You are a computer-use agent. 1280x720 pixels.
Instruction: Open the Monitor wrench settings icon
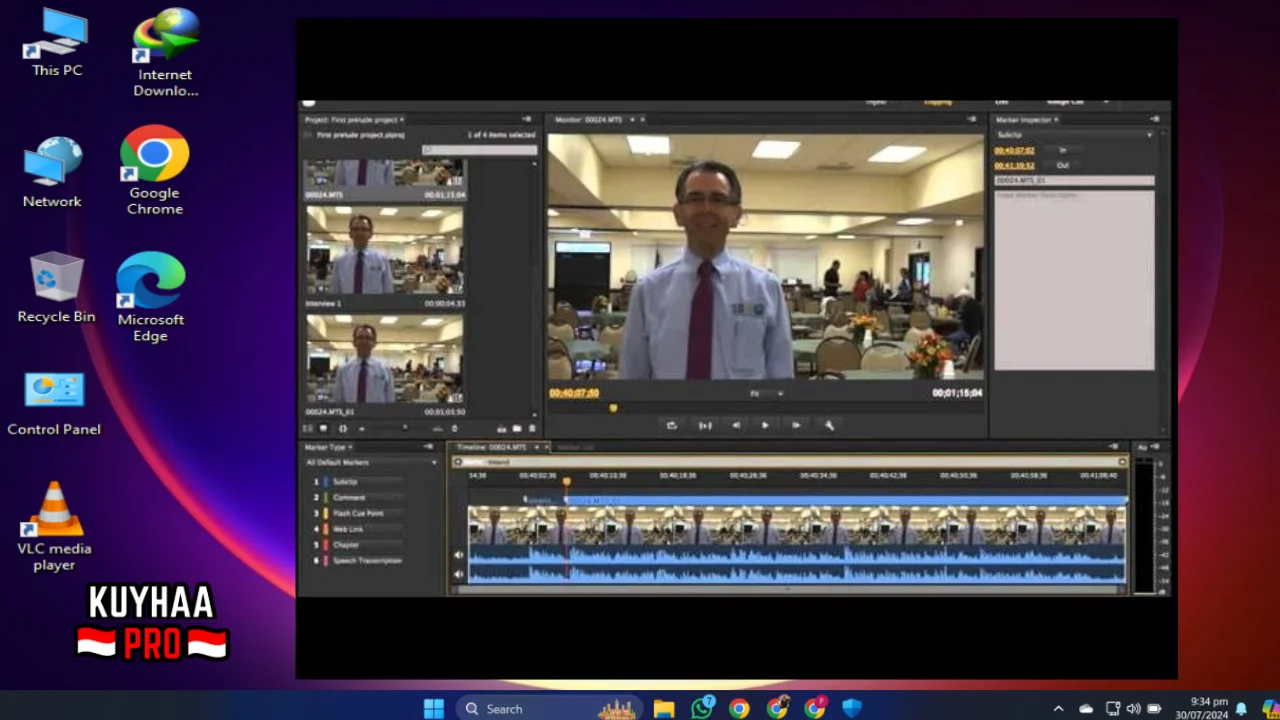829,425
